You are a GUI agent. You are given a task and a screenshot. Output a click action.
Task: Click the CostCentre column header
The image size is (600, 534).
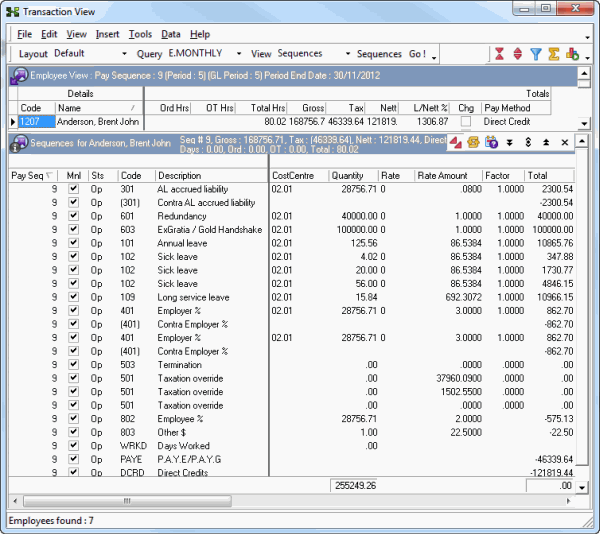point(299,176)
